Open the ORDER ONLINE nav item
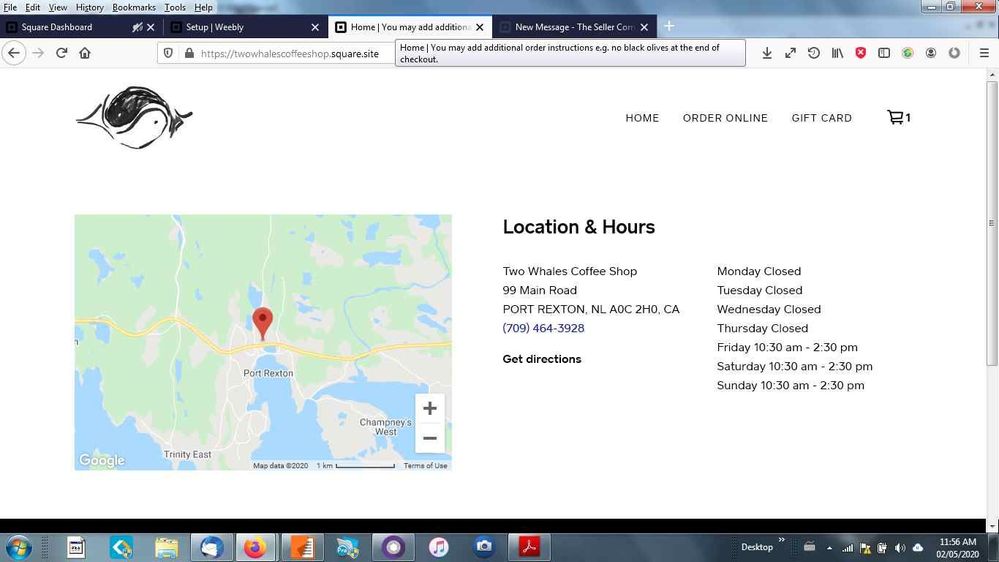This screenshot has height=562, width=999. coord(725,118)
